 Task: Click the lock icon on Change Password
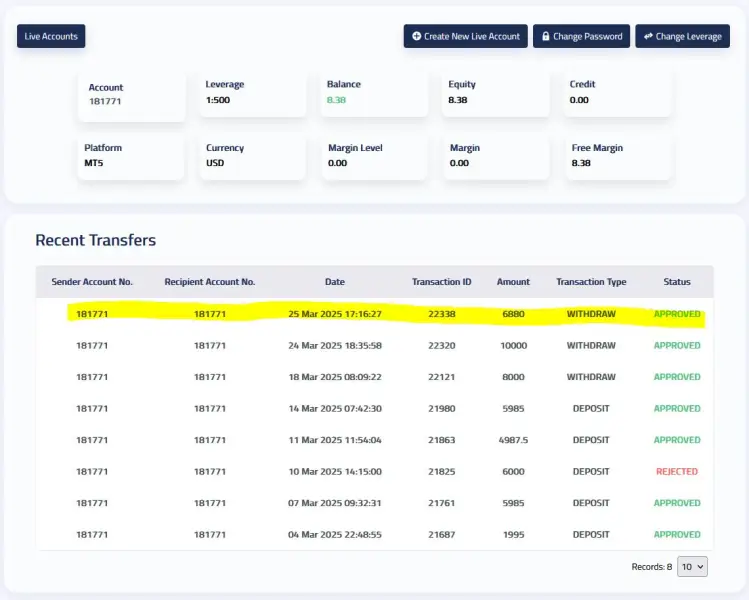[x=546, y=36]
